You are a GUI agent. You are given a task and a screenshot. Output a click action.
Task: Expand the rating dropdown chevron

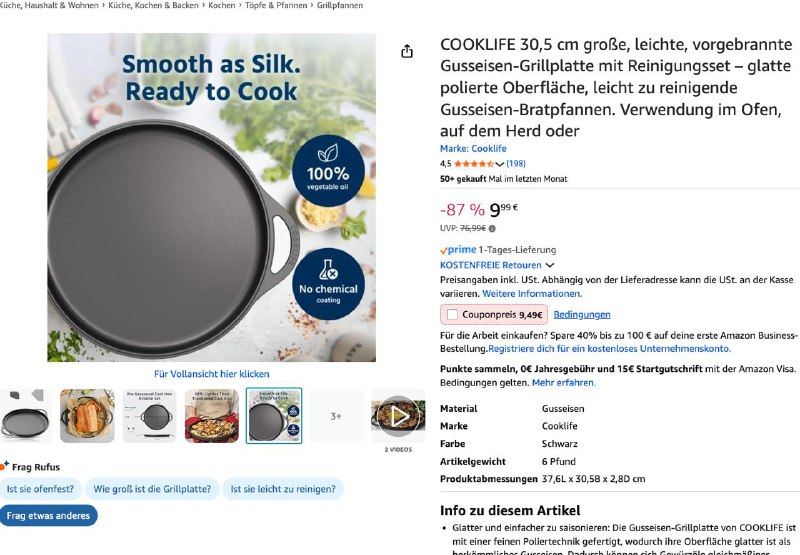[501, 163]
